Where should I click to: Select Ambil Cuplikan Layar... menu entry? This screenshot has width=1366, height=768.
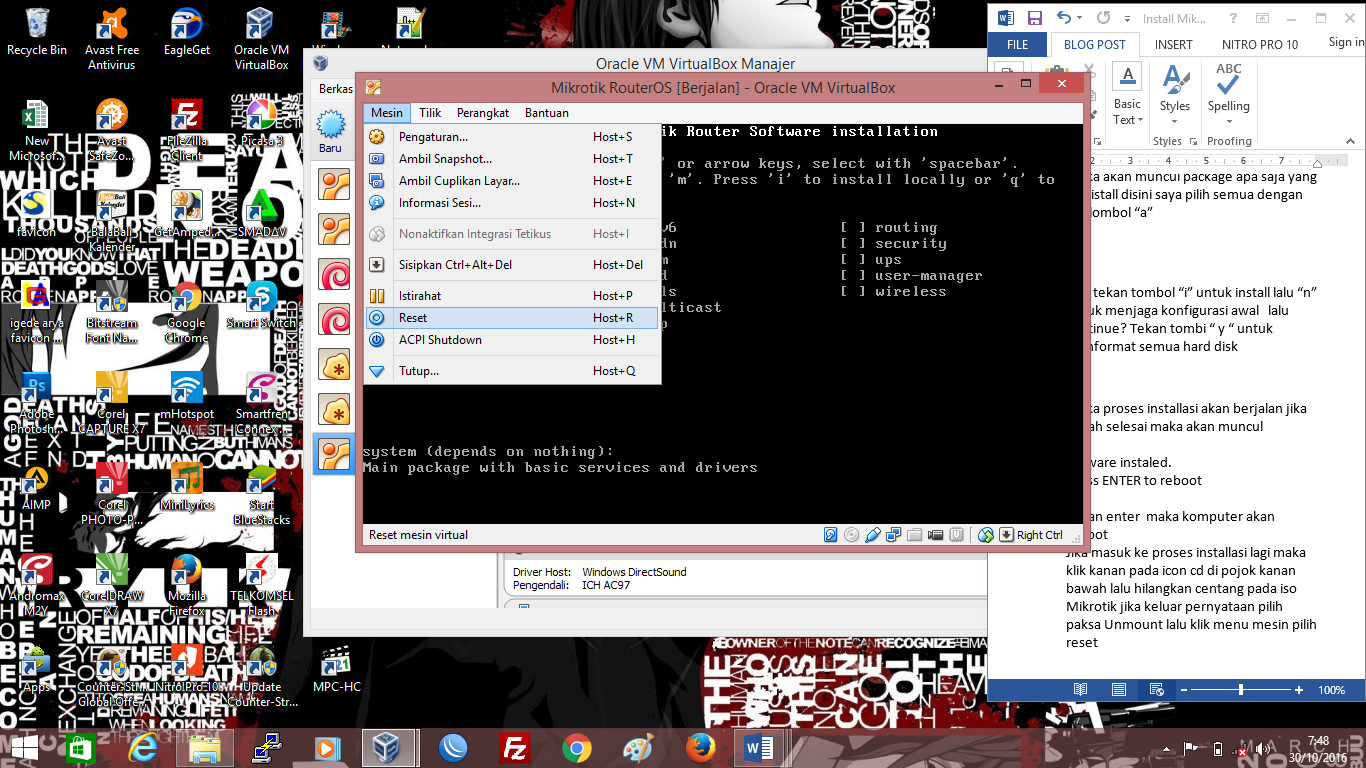(x=513, y=181)
